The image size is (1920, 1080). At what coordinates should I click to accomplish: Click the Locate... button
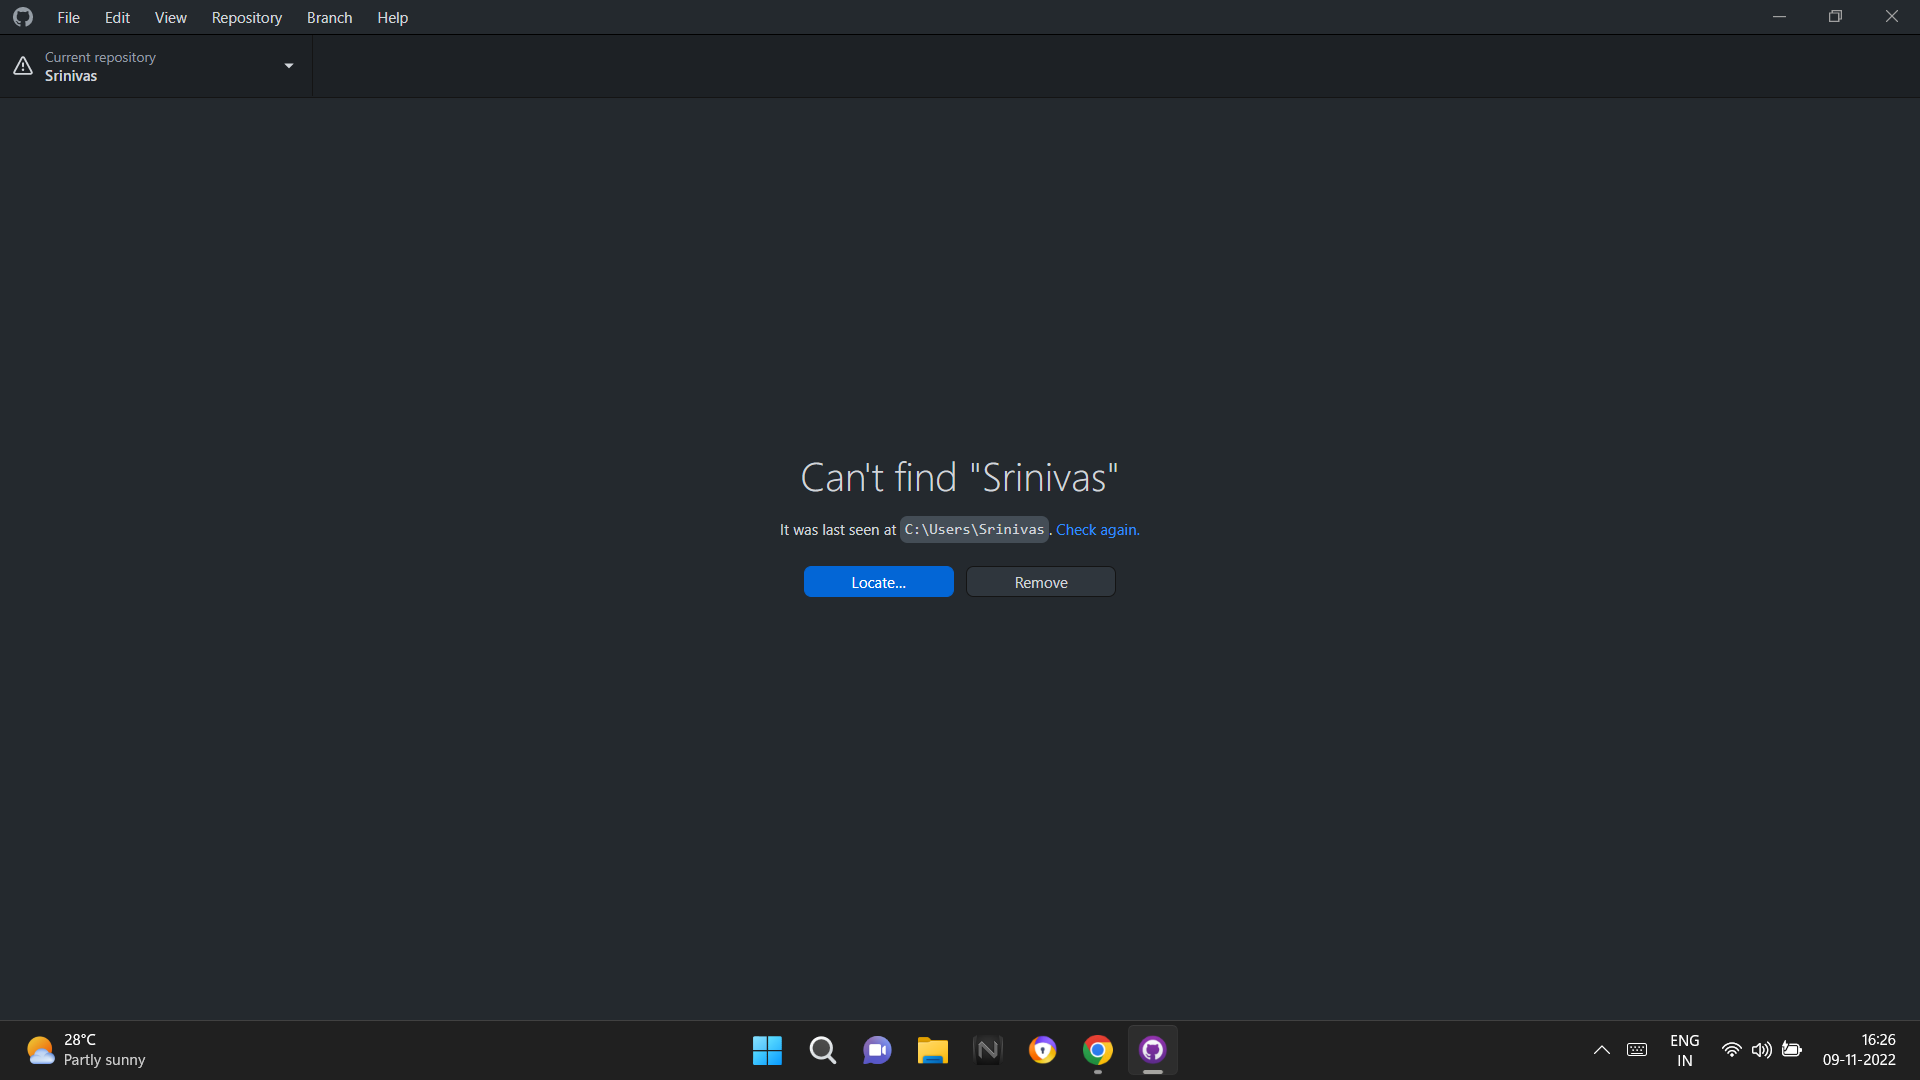pos(878,582)
